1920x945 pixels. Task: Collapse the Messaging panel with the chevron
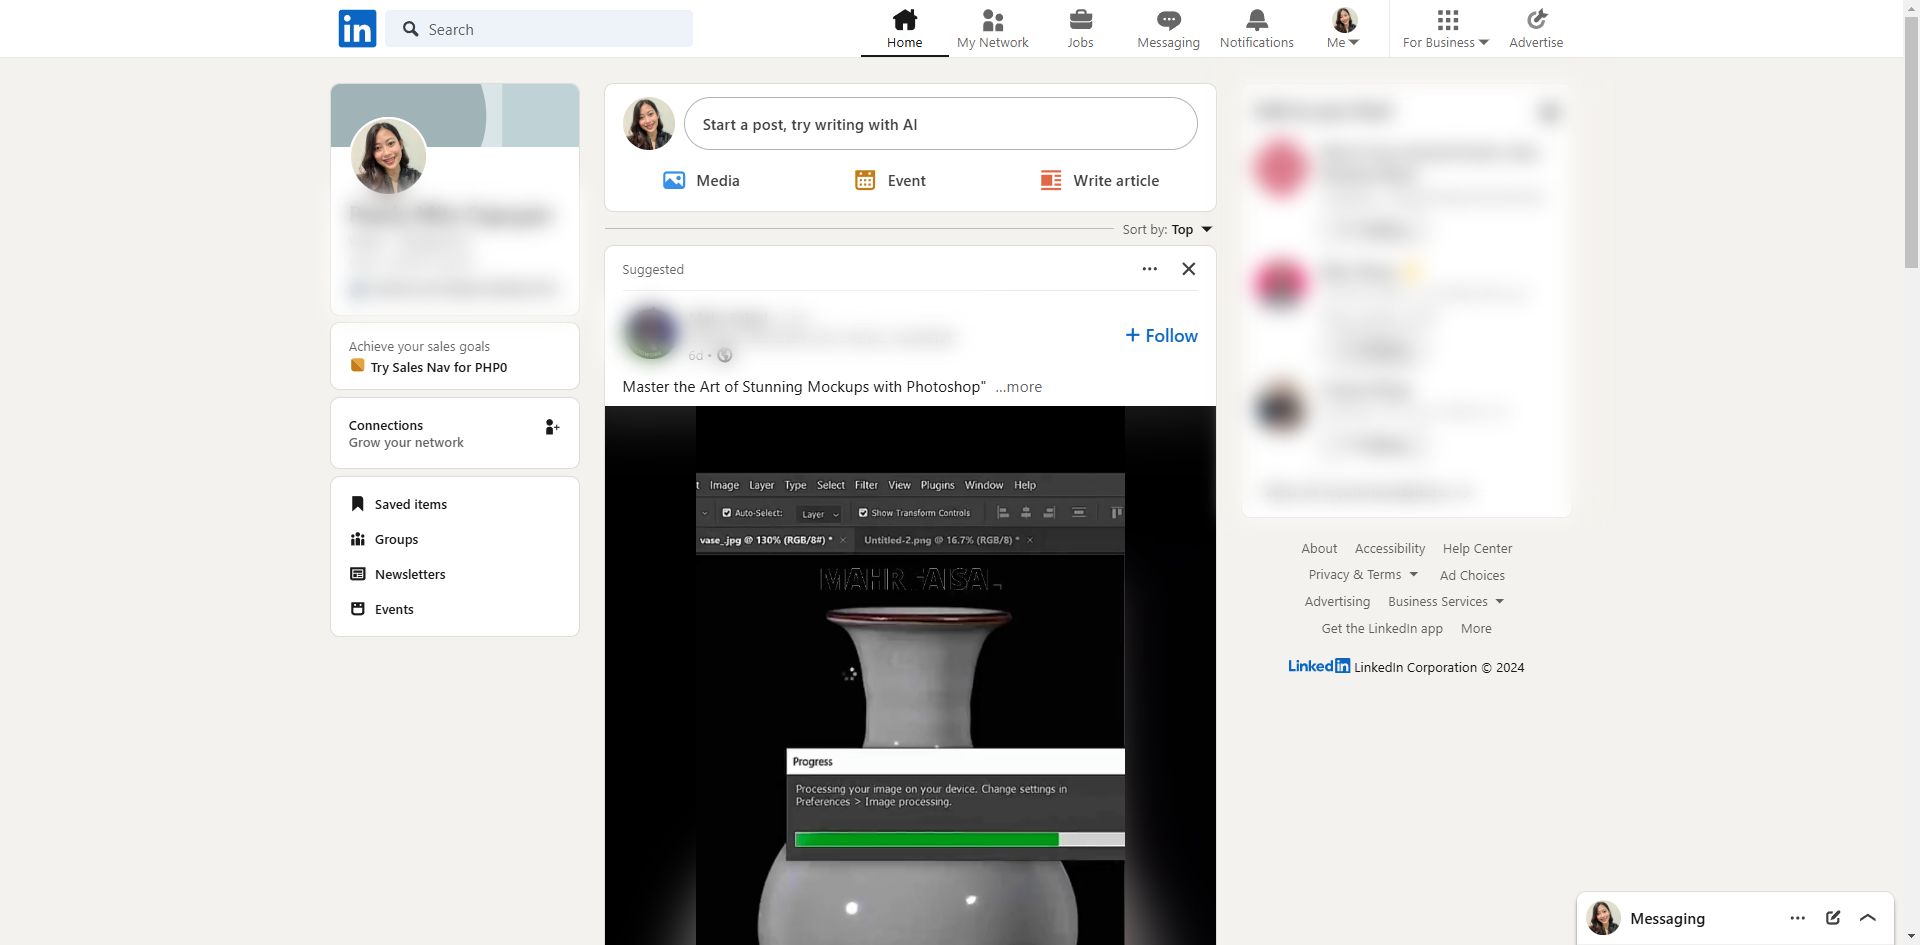(x=1867, y=918)
